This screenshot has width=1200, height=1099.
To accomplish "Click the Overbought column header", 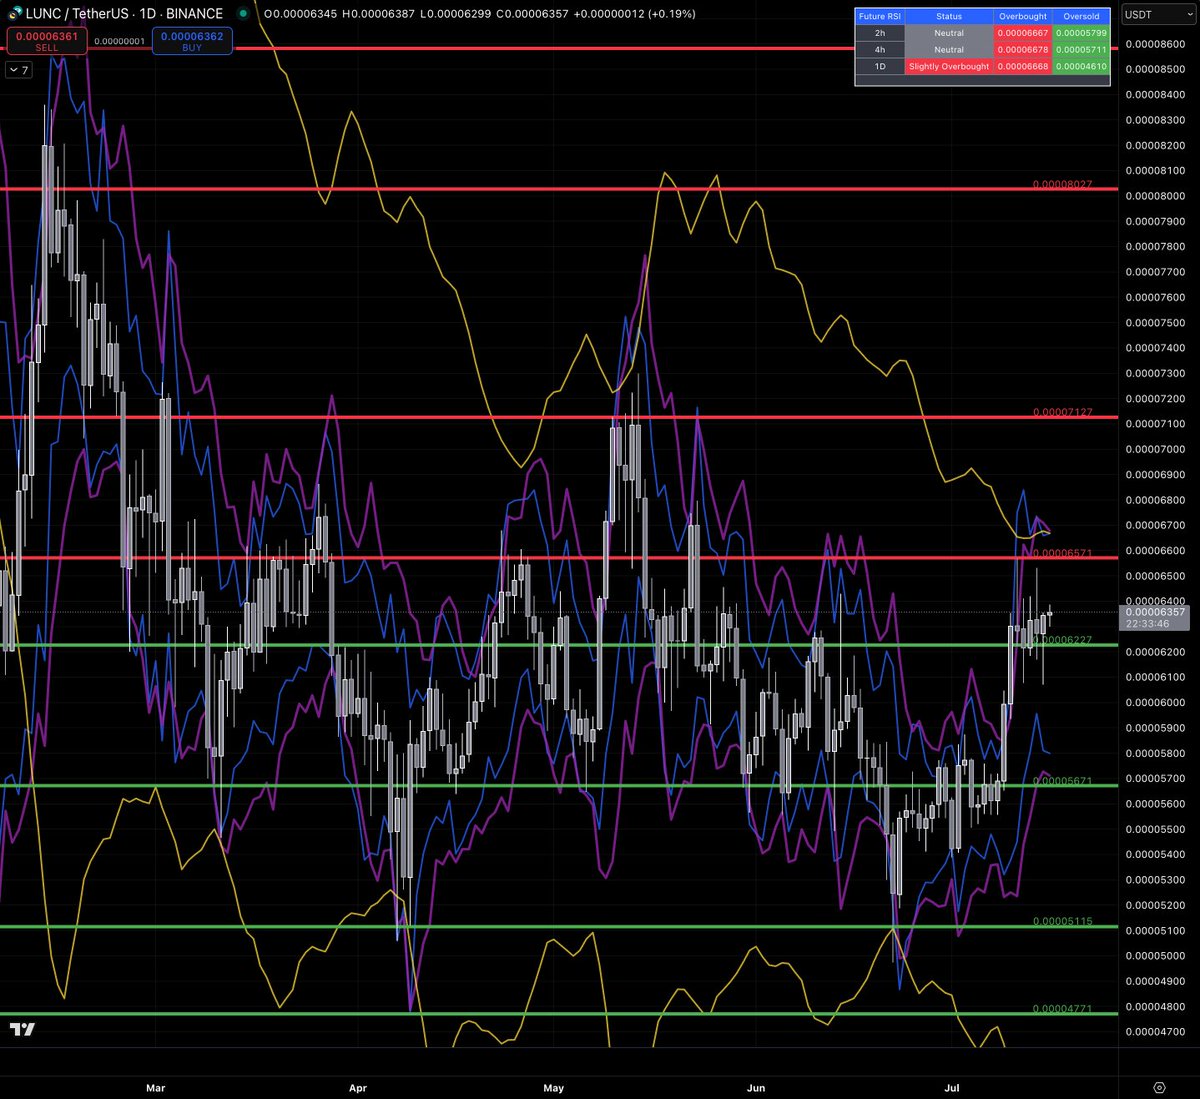I will click(x=1023, y=16).
